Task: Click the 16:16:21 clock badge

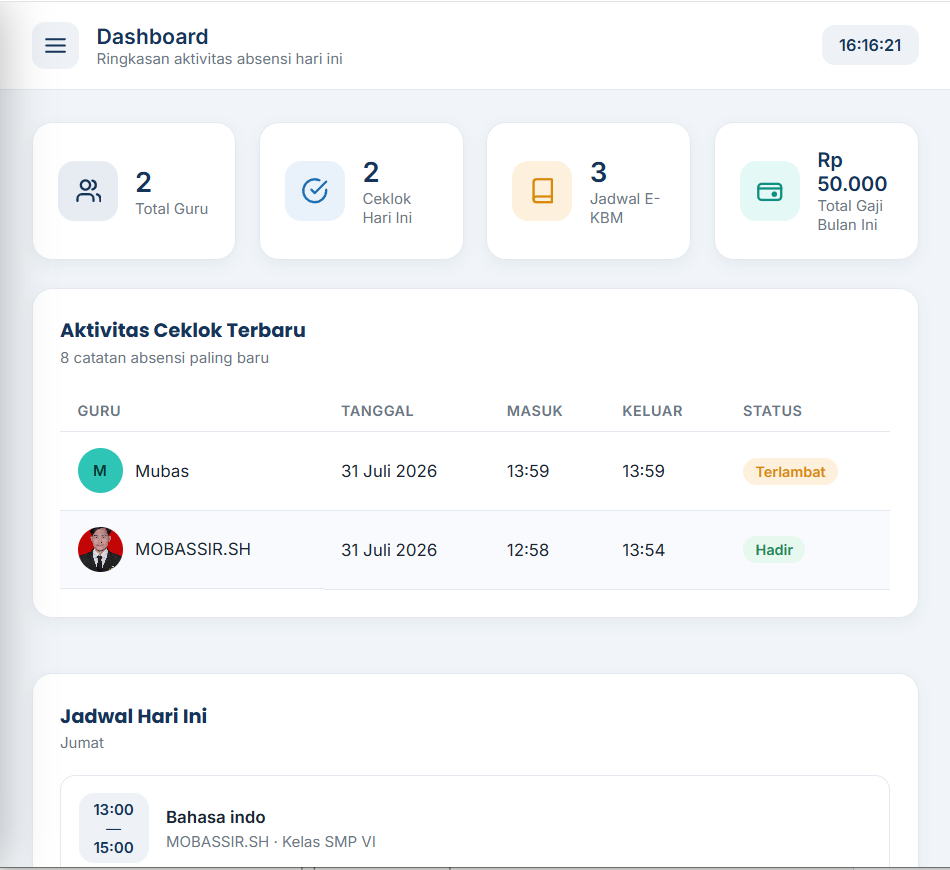Action: [x=870, y=45]
